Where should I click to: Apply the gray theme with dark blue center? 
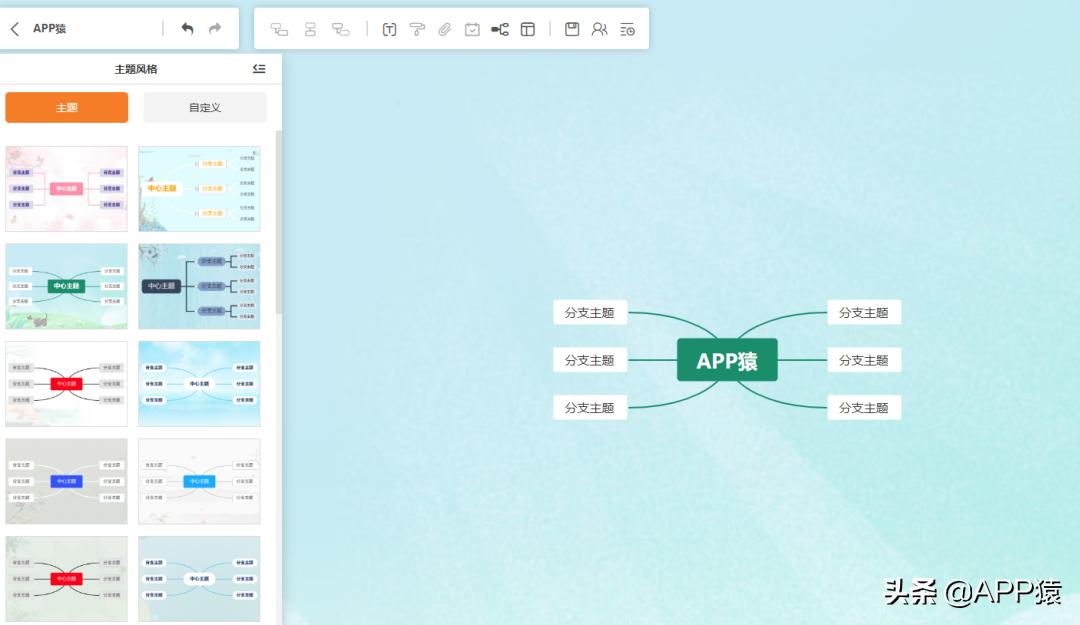66,481
